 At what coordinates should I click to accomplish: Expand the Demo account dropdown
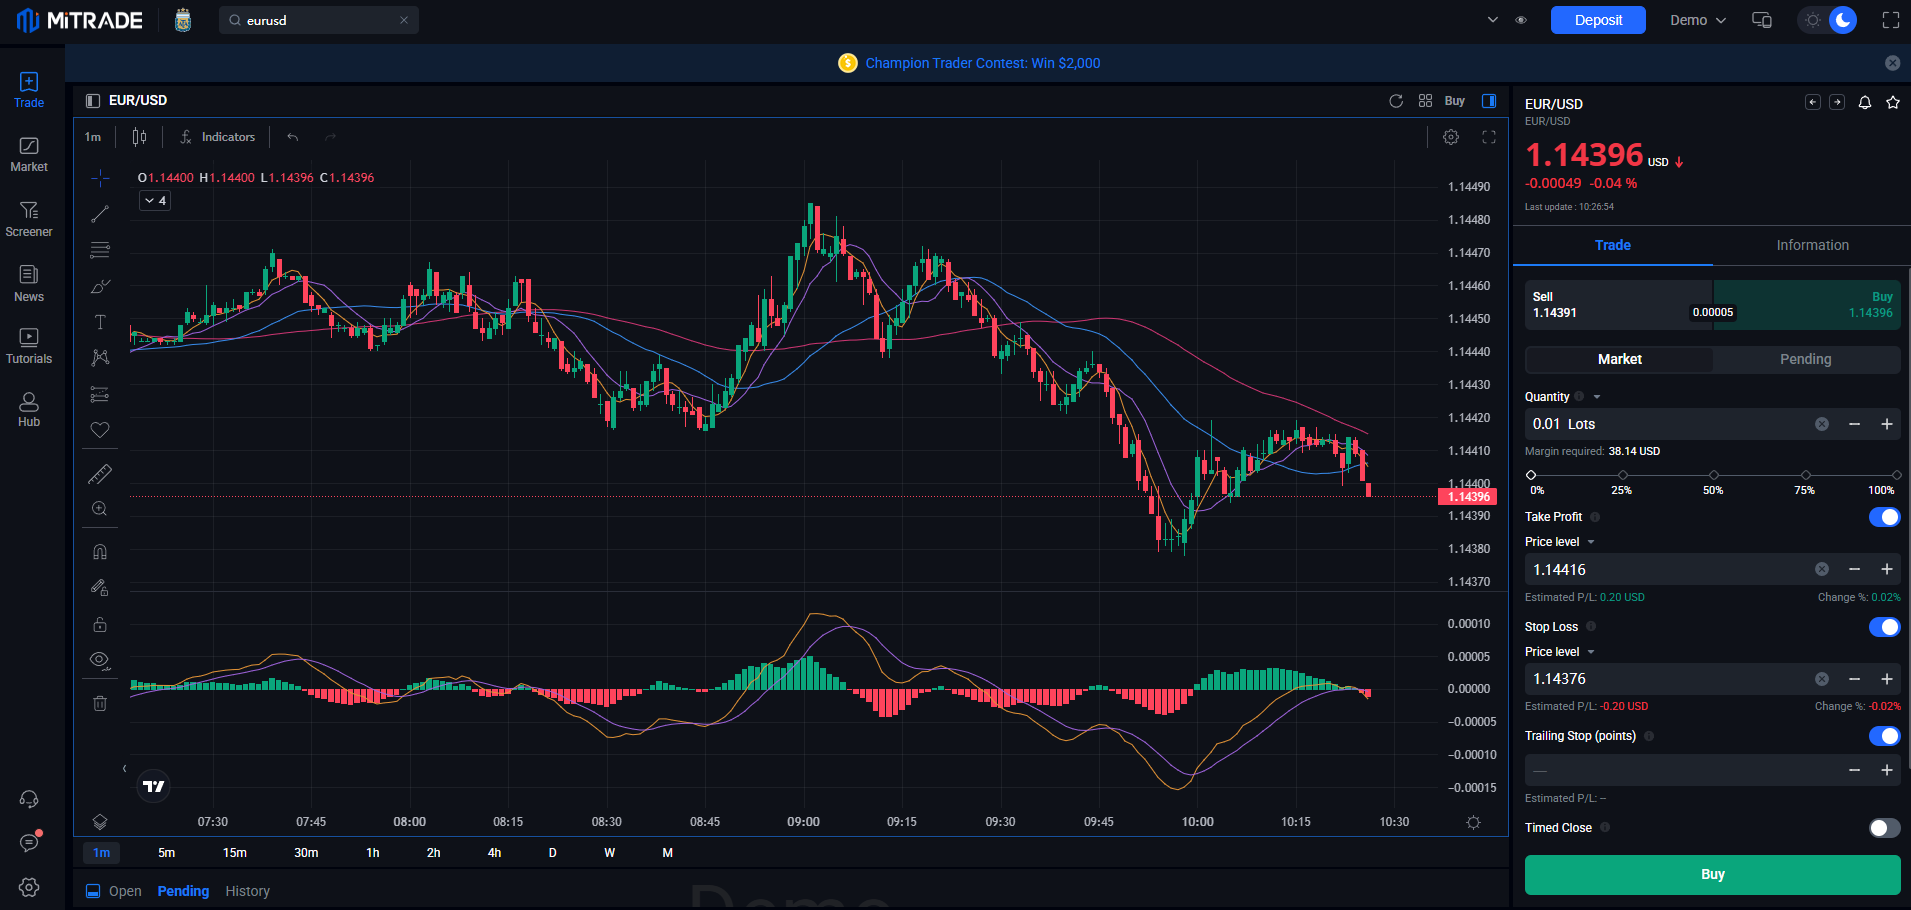click(x=1698, y=20)
